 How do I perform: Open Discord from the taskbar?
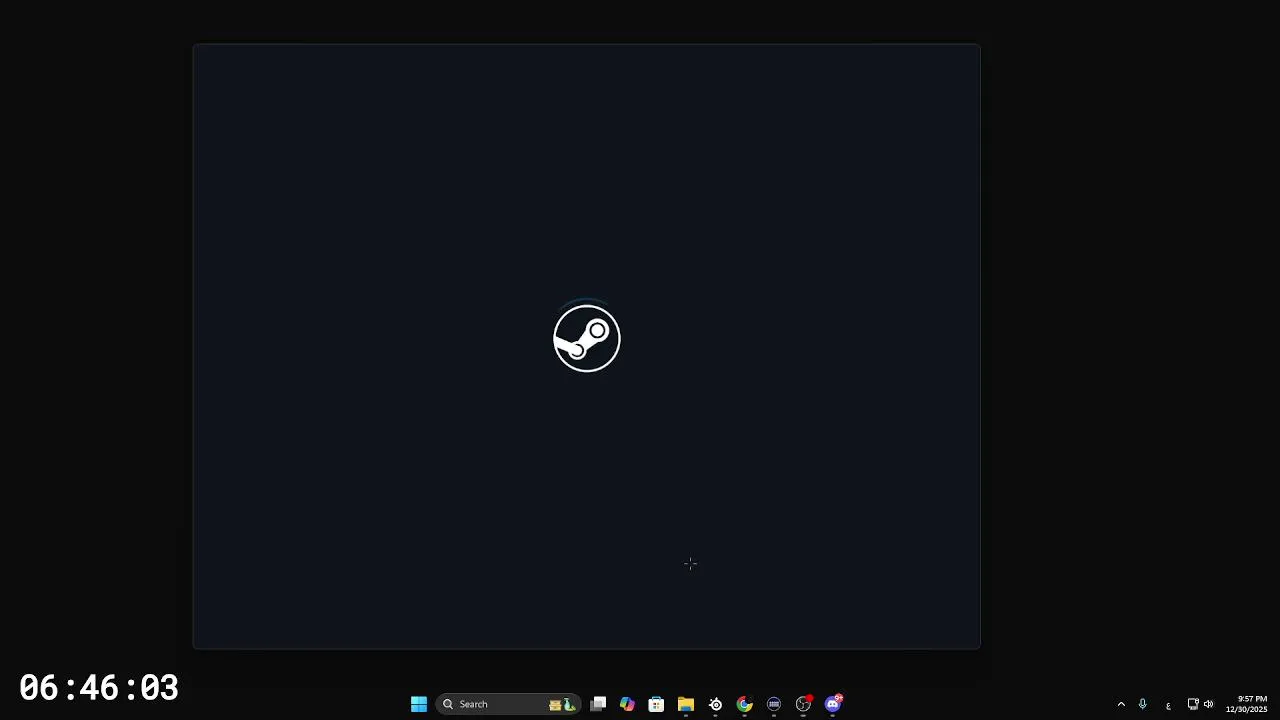(x=833, y=704)
